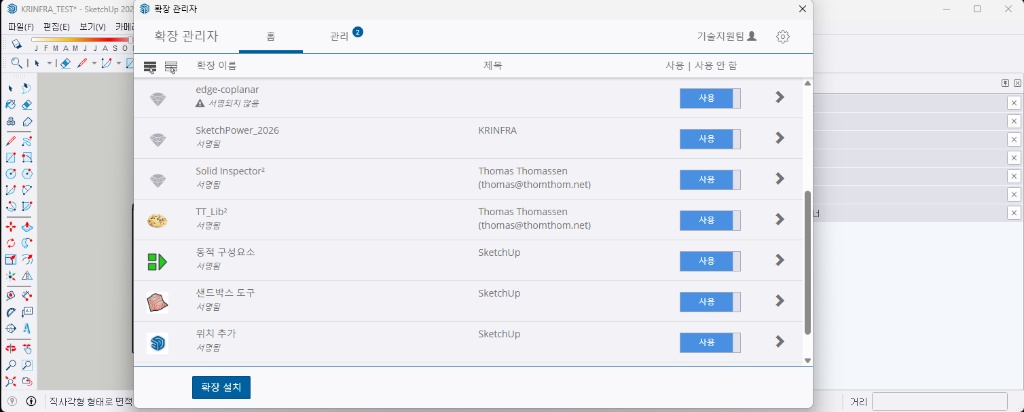Pick the Follow Me tool

(27, 243)
